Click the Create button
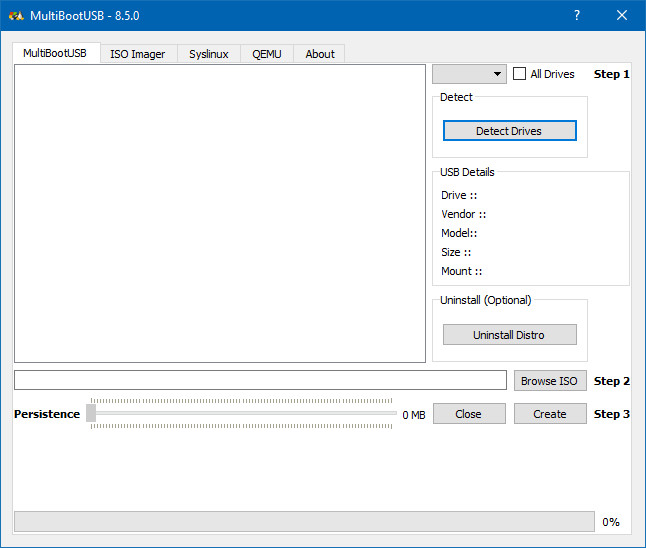Screen dimensions: 646x548 [550, 414]
